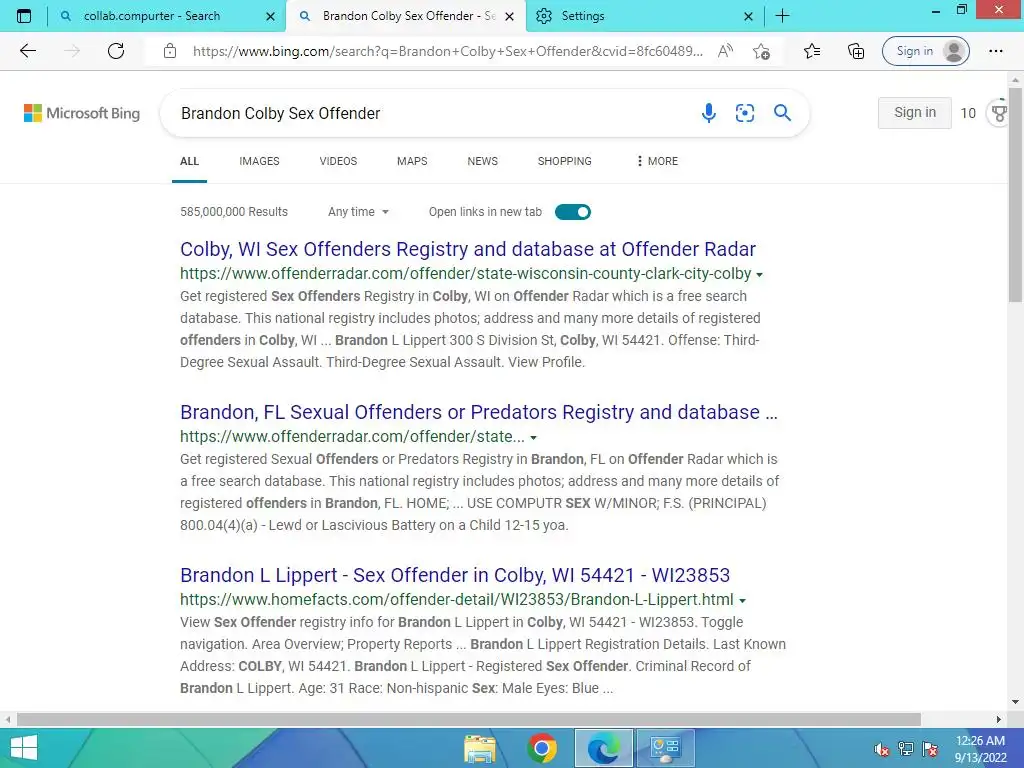The width and height of the screenshot is (1024, 768).
Task: Open Microsoft Rewards trophy icon
Action: [x=999, y=113]
